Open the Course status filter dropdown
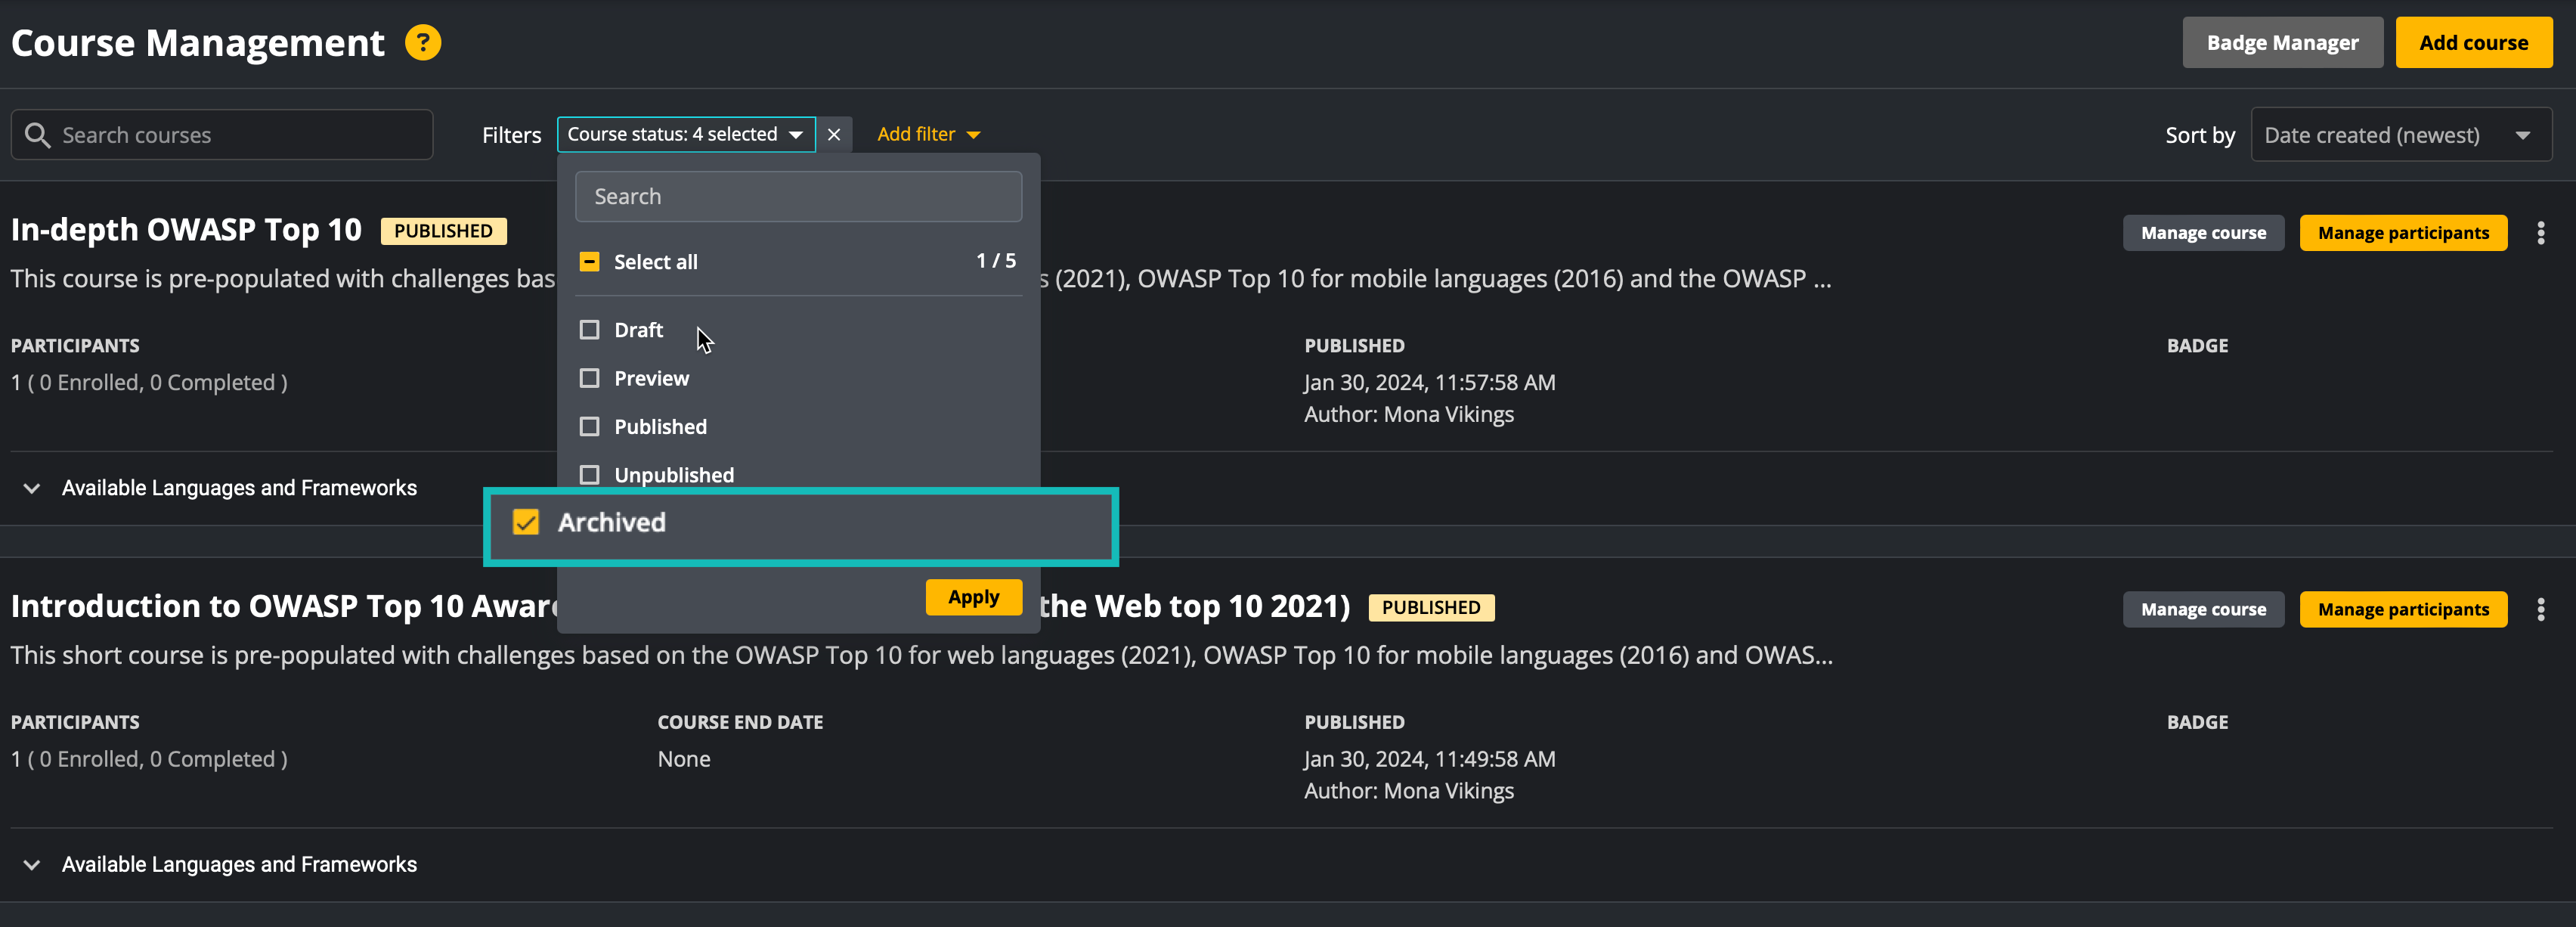Screen dimensions: 2576x927 coord(686,134)
